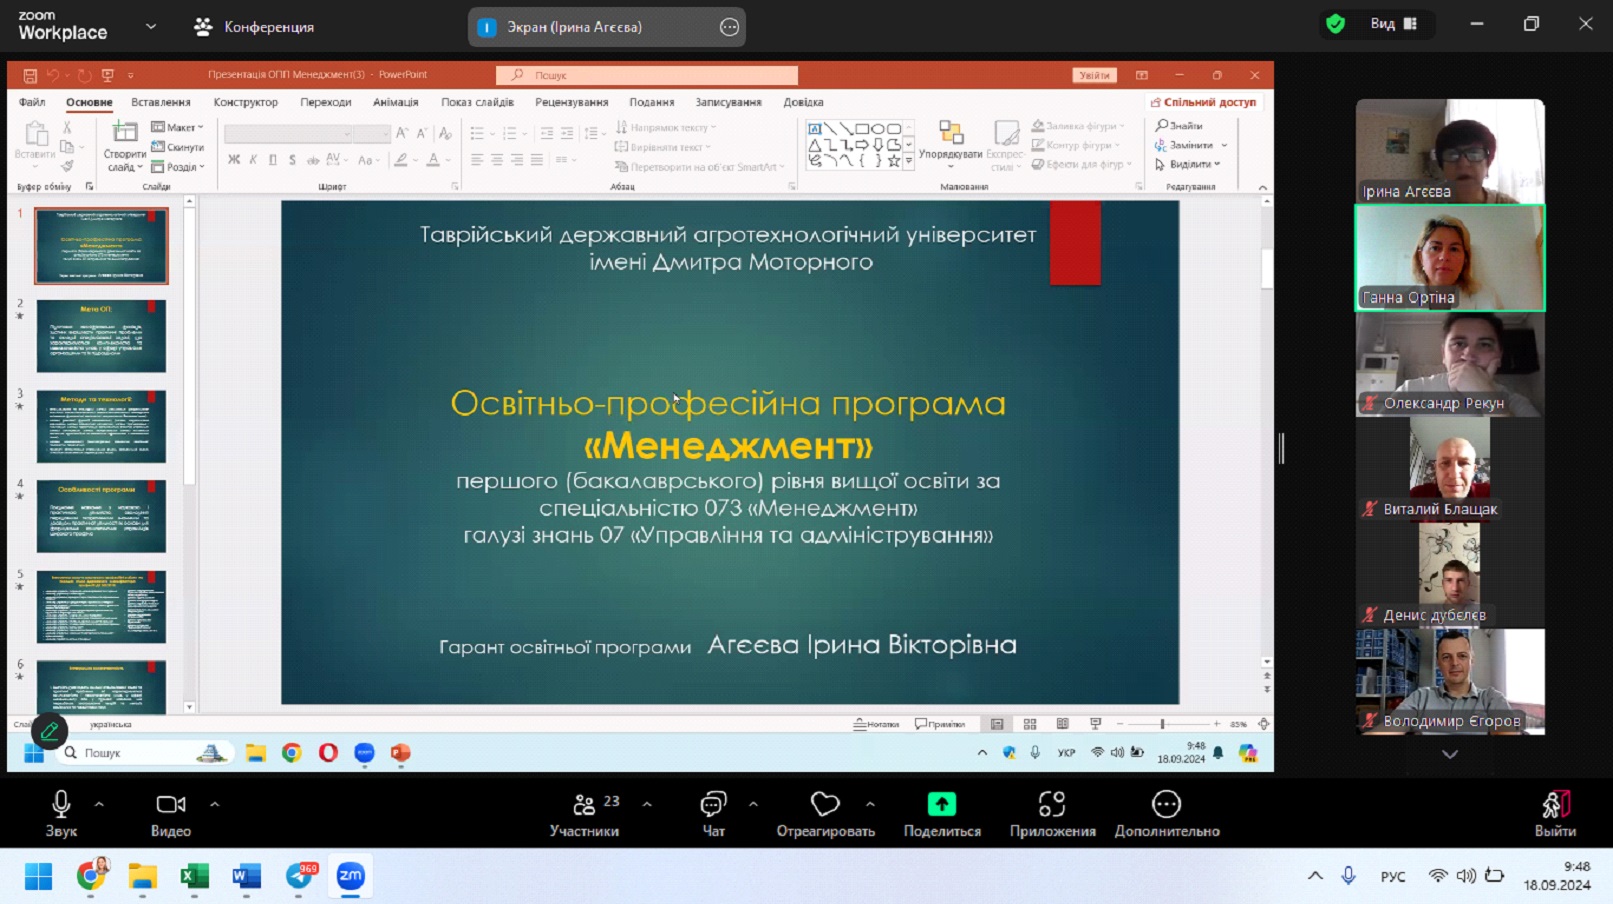This screenshot has height=904, width=1613.
Task: Toggle text shadow (S) formatting
Action: click(292, 160)
